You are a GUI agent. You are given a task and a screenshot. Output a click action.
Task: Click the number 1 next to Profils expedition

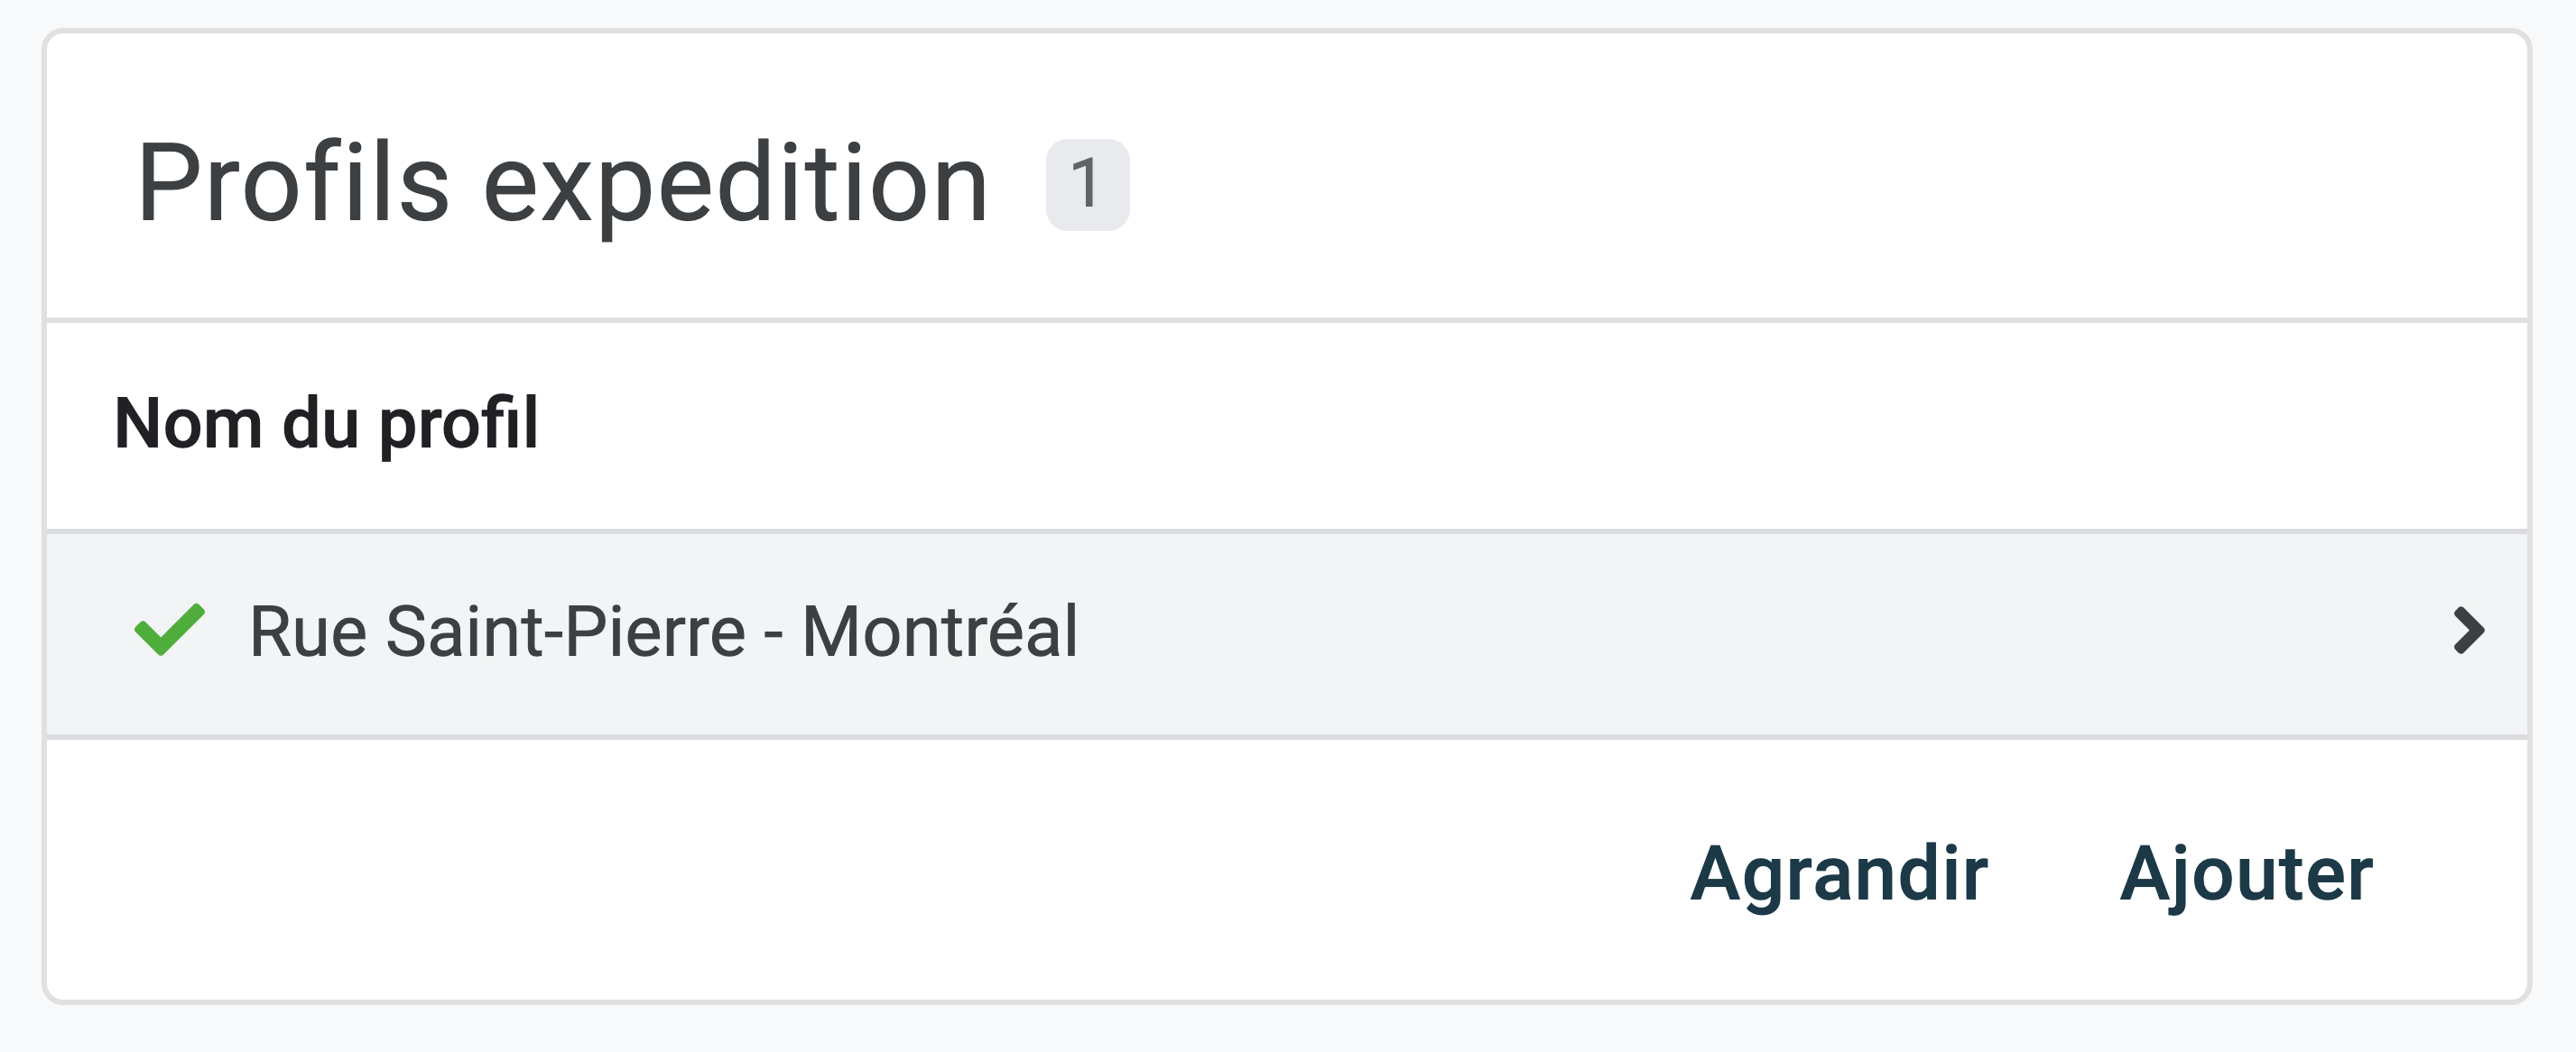click(x=1087, y=185)
